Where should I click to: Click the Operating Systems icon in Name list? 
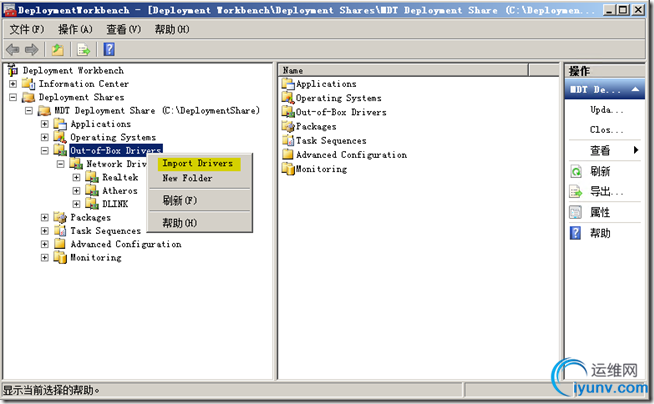pos(288,98)
